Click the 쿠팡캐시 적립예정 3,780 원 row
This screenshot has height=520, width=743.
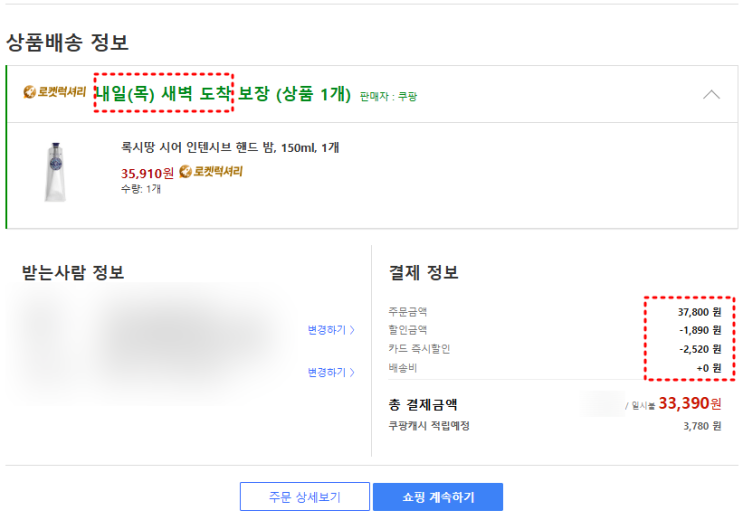tap(555, 426)
